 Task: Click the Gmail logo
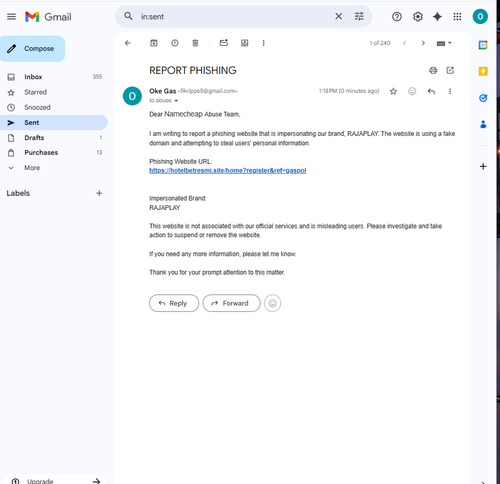[x=48, y=17]
